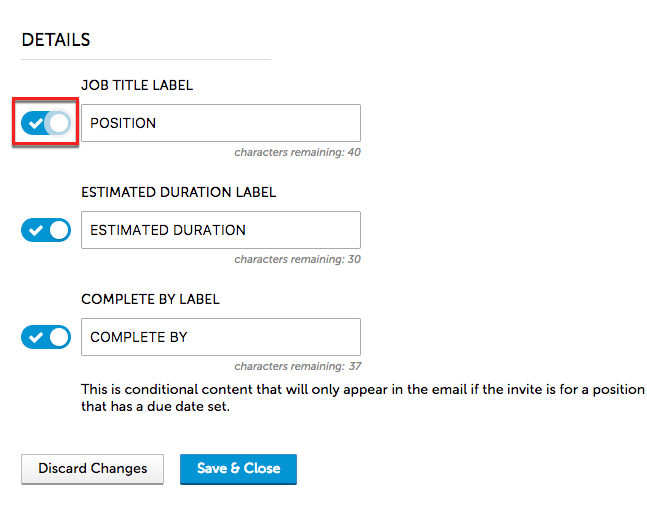The image size is (647, 516).
Task: Click the COMPLETE BY LABEL caption
Action: click(150, 299)
